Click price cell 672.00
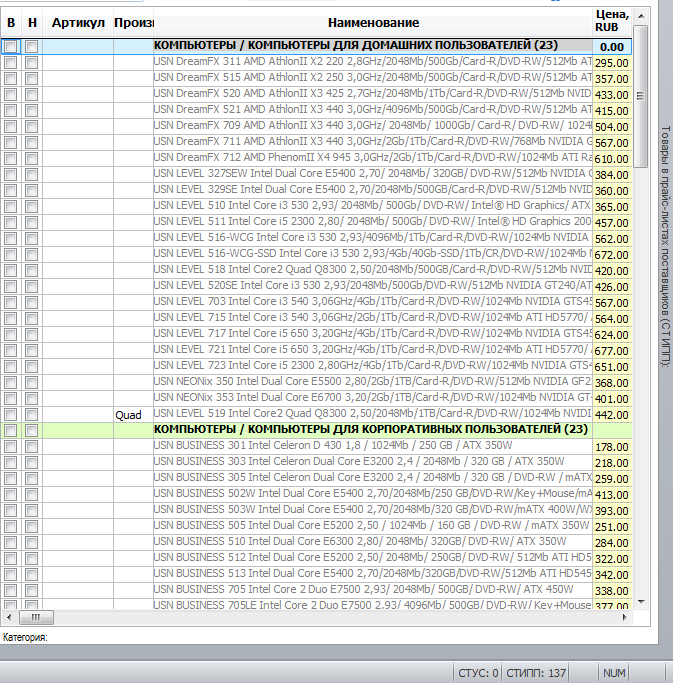Image resolution: width=673 pixels, height=683 pixels. pyautogui.click(x=612, y=255)
